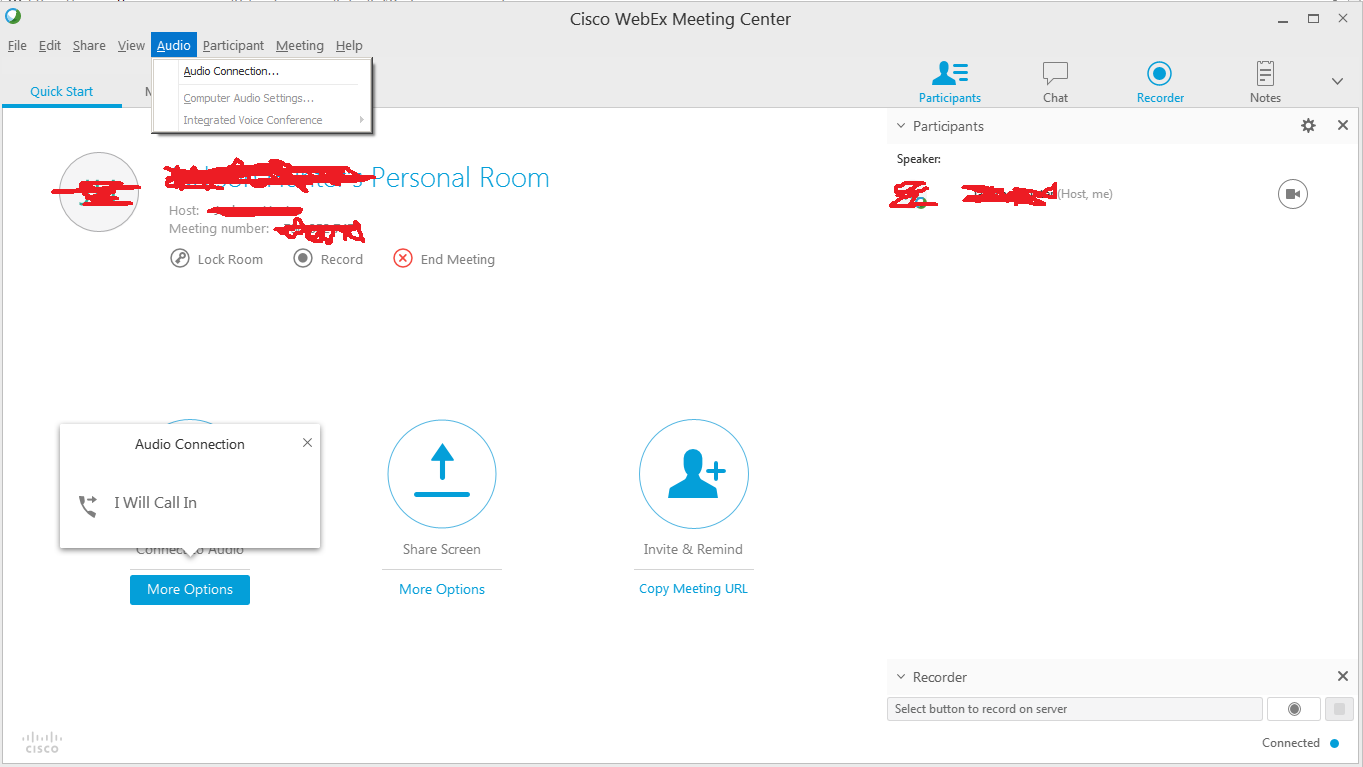Screen dimensions: 1363x767
Task: Expand more panel options chevron
Action: 1337,81
